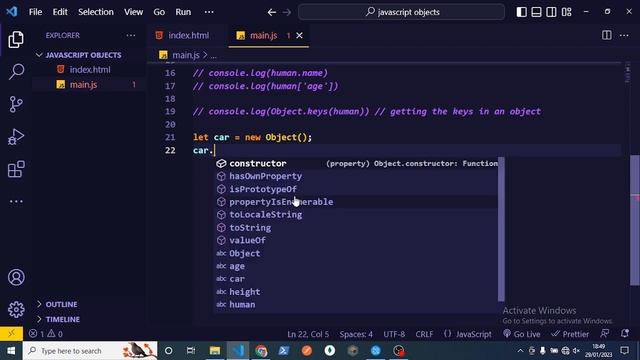Open main.js in the Explorer tree
The height and width of the screenshot is (360, 640).
(83, 85)
